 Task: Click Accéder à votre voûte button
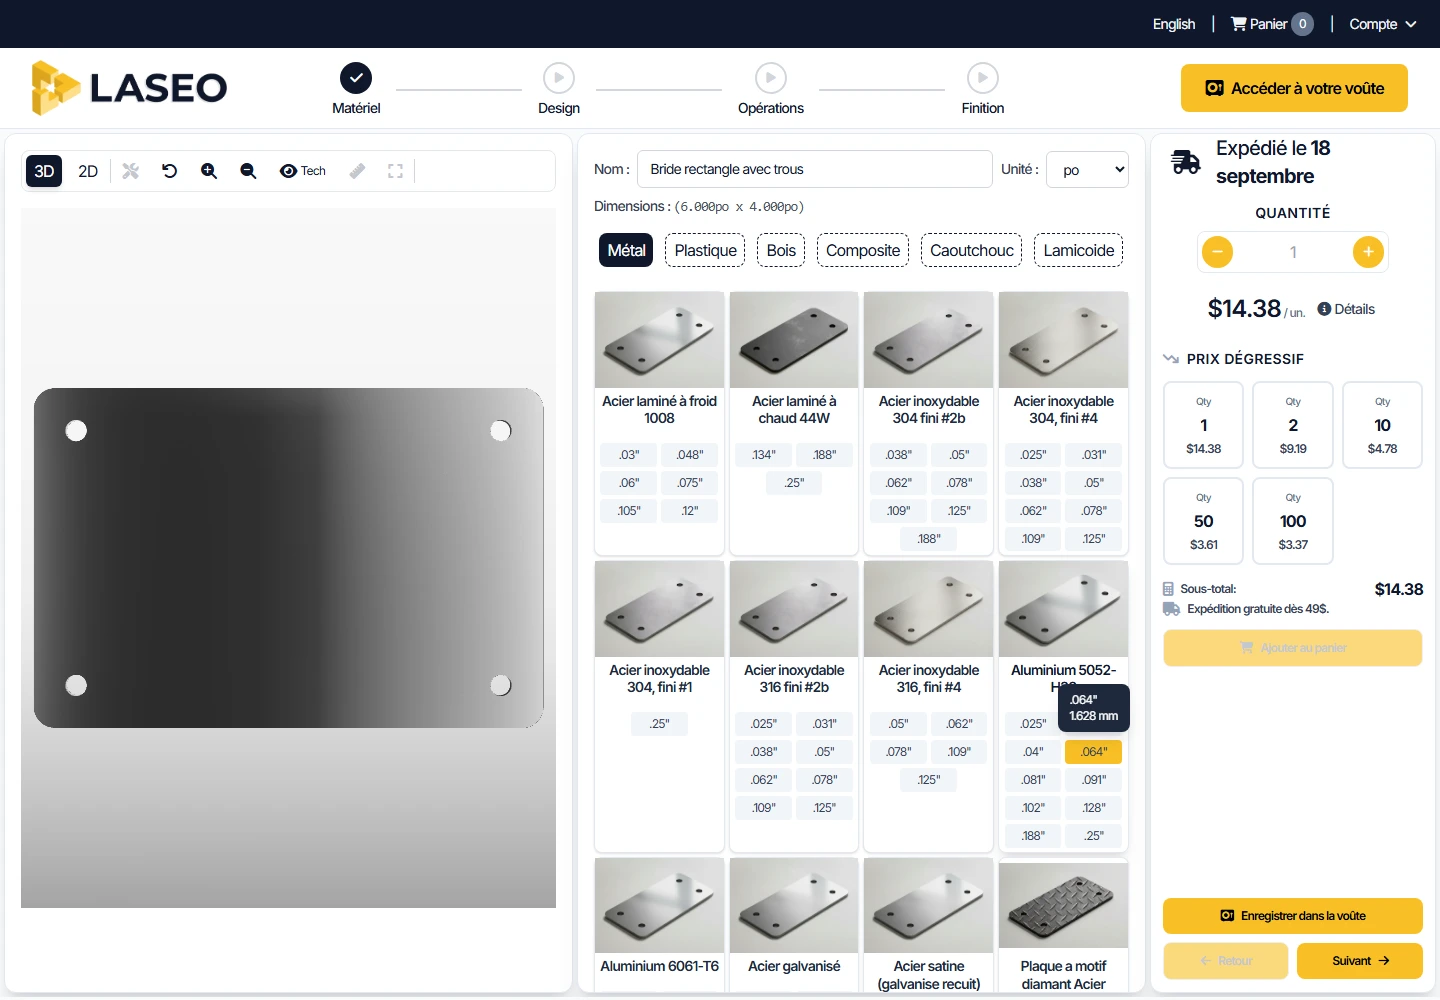[x=1294, y=88]
